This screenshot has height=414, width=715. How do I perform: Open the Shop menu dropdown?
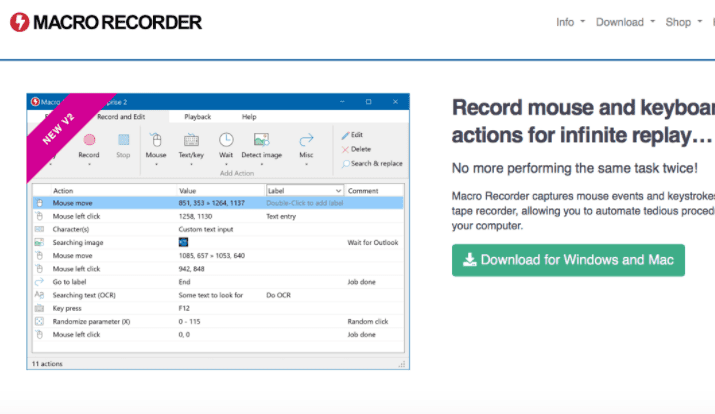point(684,22)
